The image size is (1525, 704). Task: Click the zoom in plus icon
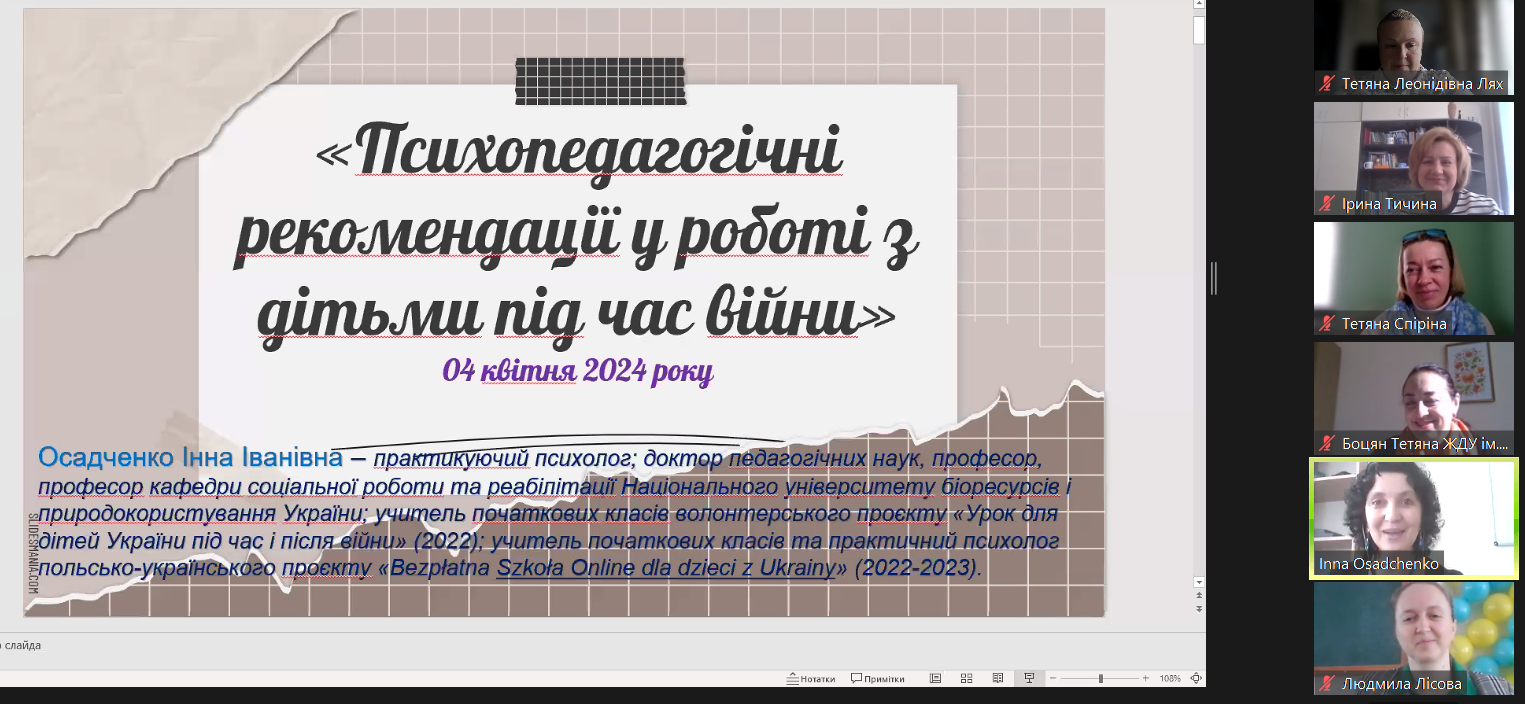1146,678
